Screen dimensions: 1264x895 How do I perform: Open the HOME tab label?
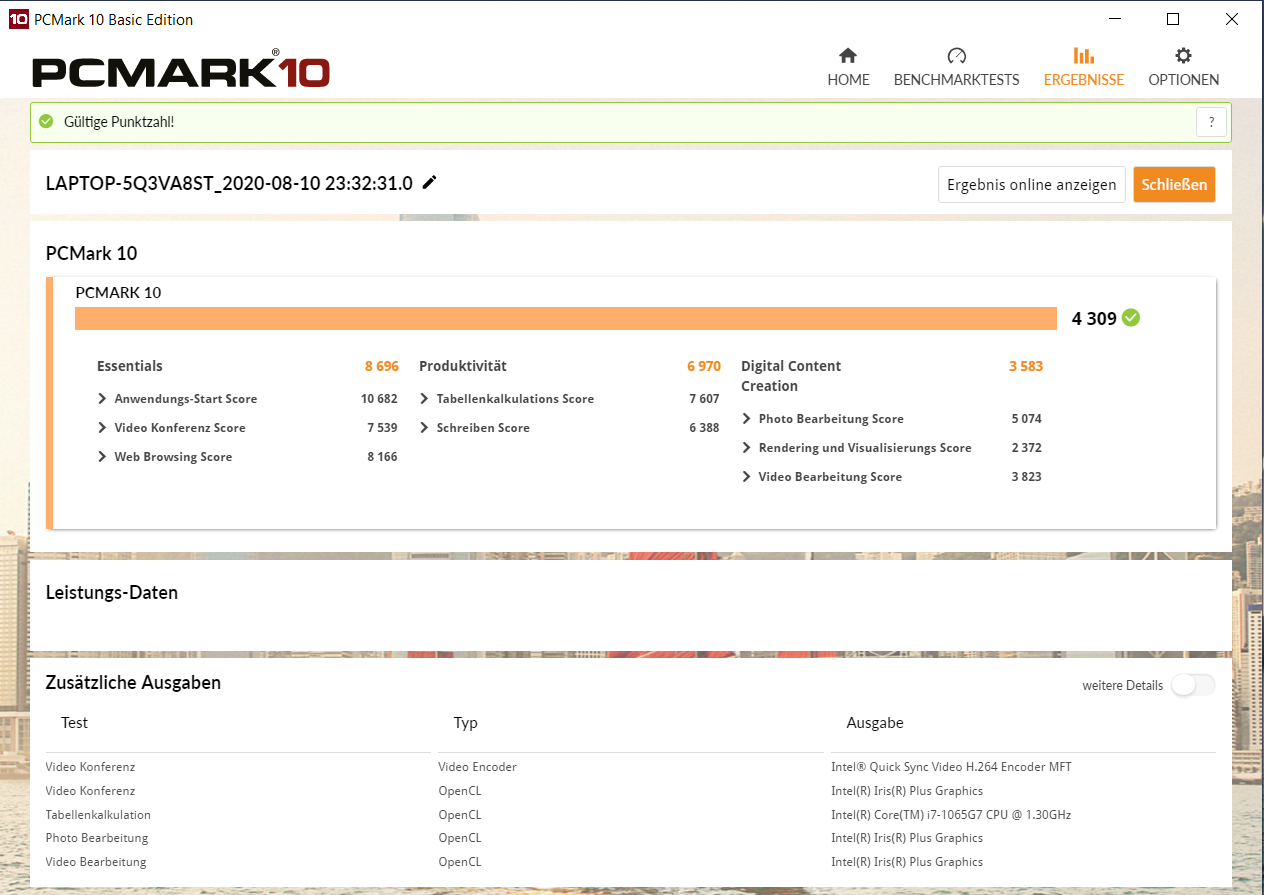click(x=848, y=80)
